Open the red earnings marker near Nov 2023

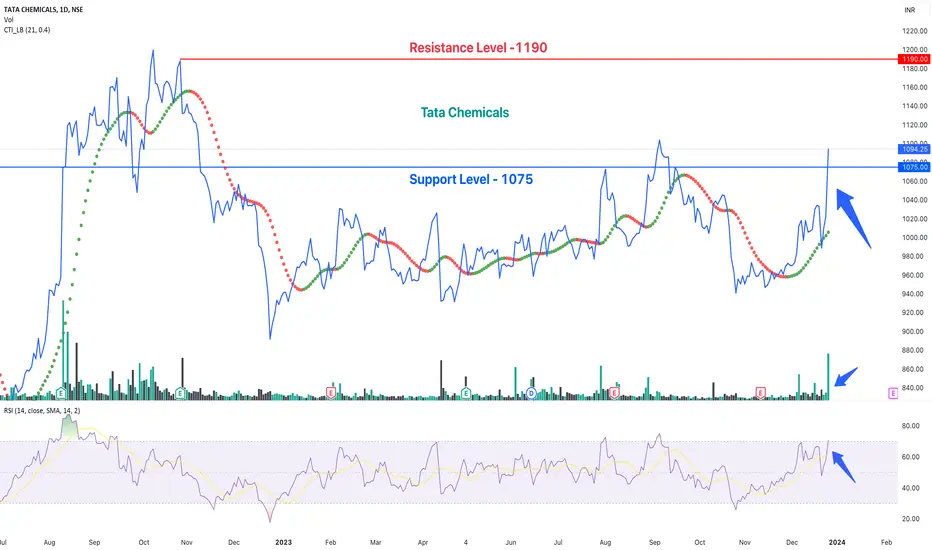tap(760, 393)
